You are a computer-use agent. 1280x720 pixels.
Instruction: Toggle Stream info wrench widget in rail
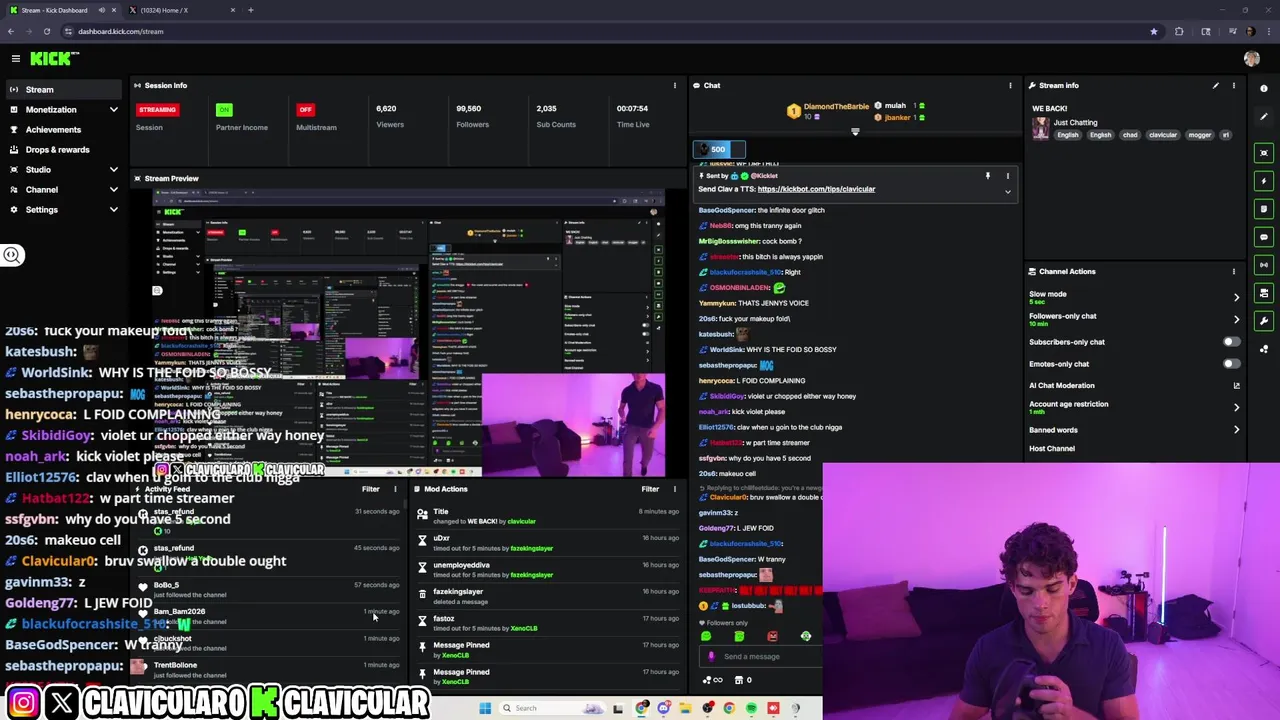pyautogui.click(x=1264, y=321)
